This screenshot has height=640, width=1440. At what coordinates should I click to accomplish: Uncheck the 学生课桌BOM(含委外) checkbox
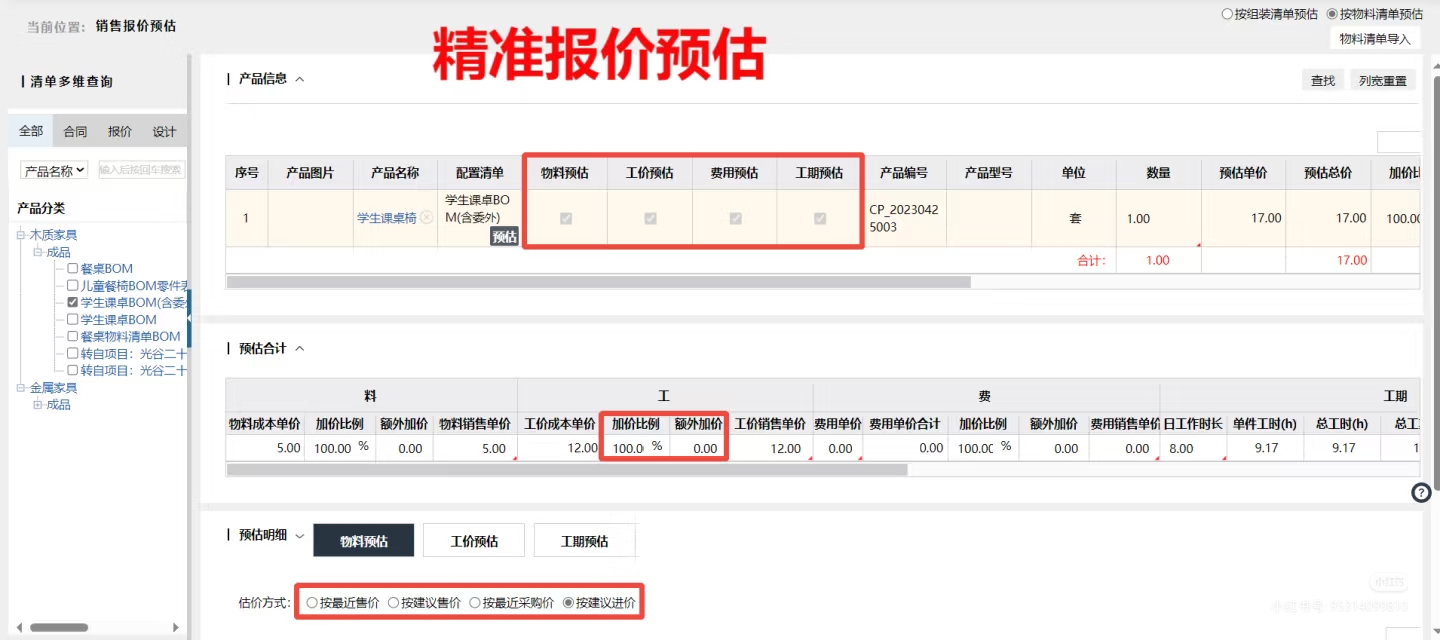(73, 302)
